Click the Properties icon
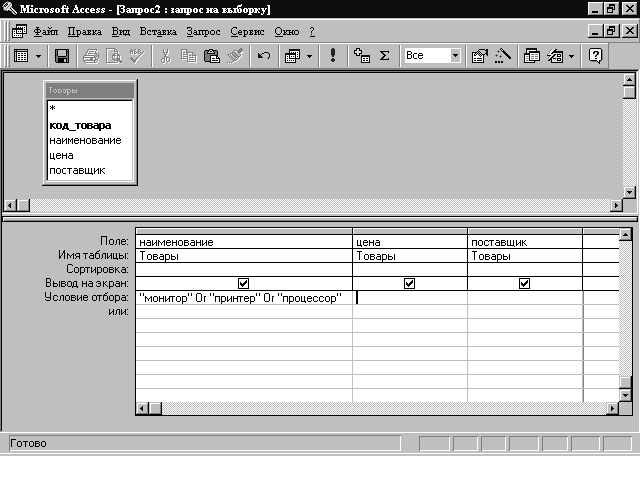This screenshot has width=640, height=480. tap(480, 56)
